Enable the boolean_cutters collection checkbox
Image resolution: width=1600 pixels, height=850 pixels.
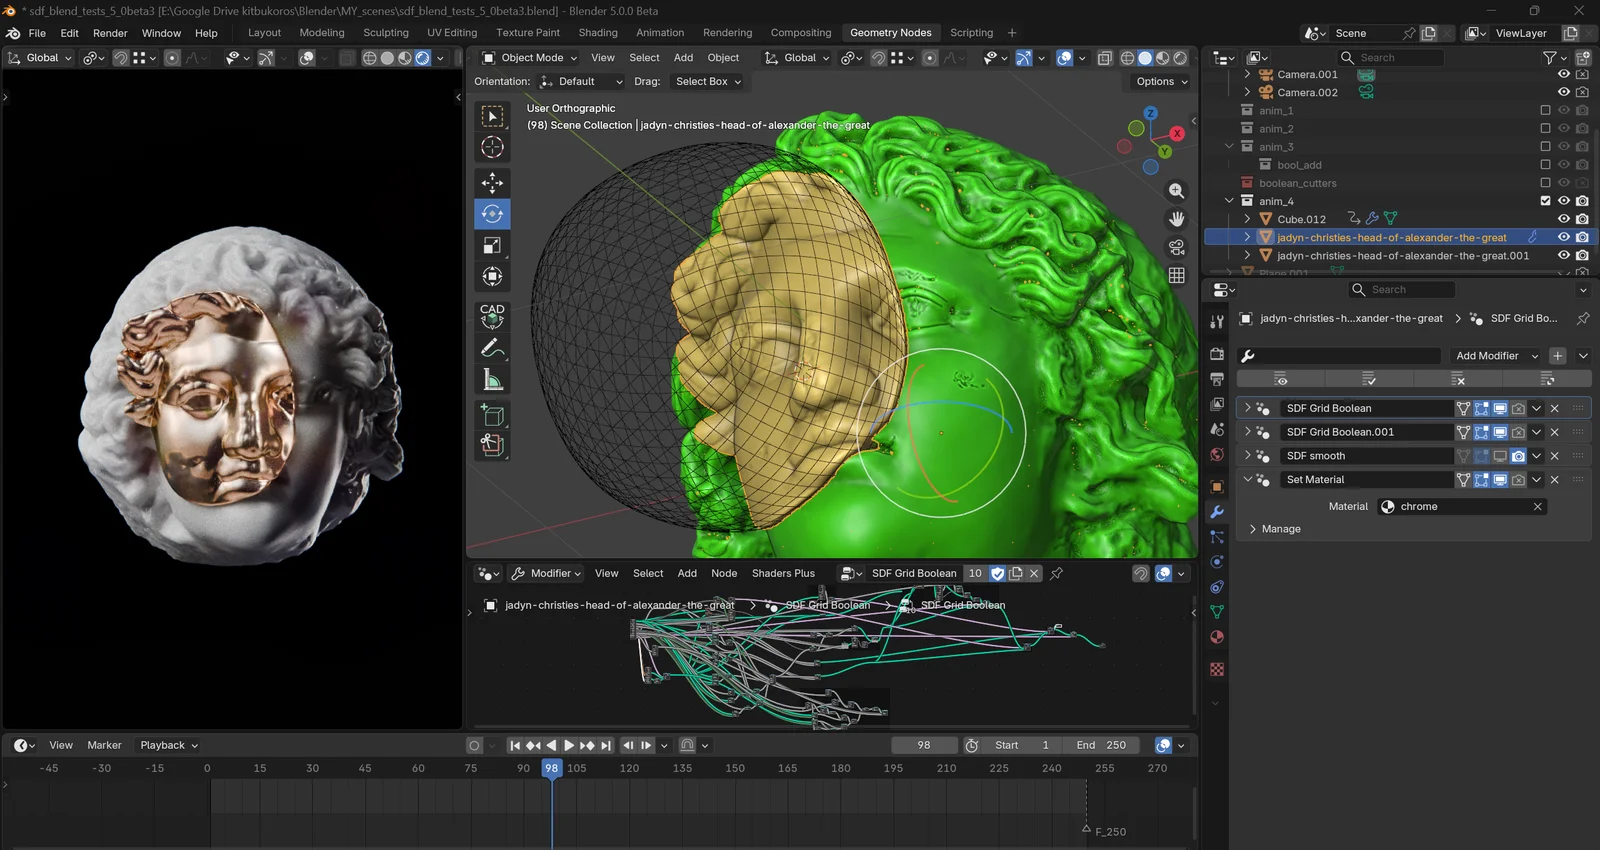(1546, 183)
